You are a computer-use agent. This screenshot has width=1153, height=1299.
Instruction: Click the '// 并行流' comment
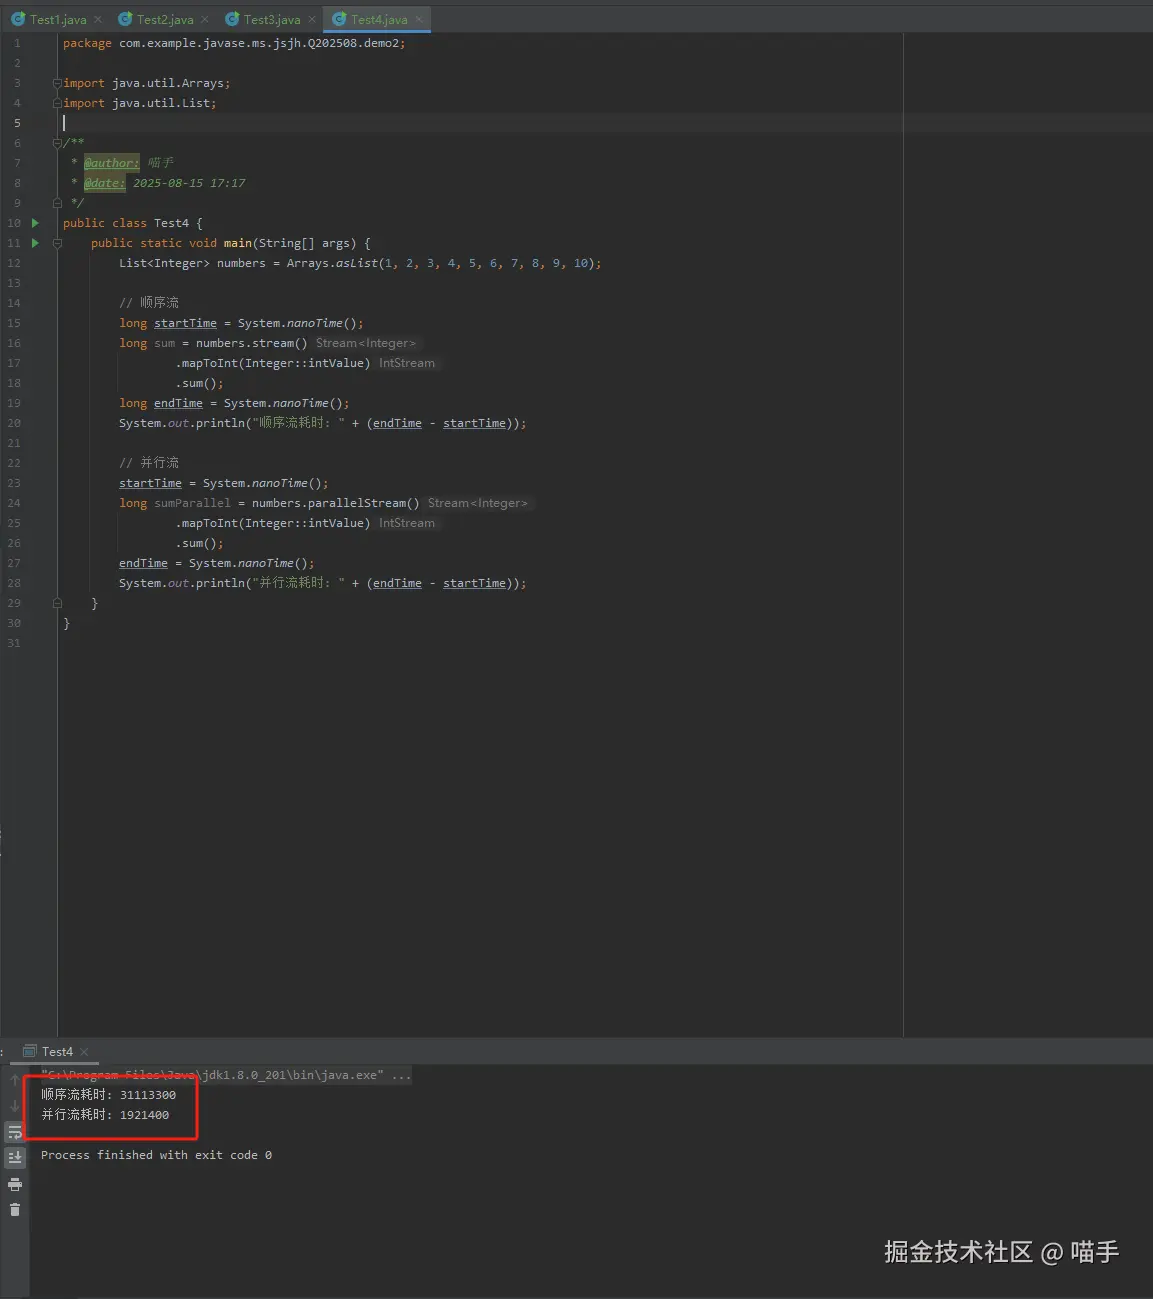click(x=149, y=463)
